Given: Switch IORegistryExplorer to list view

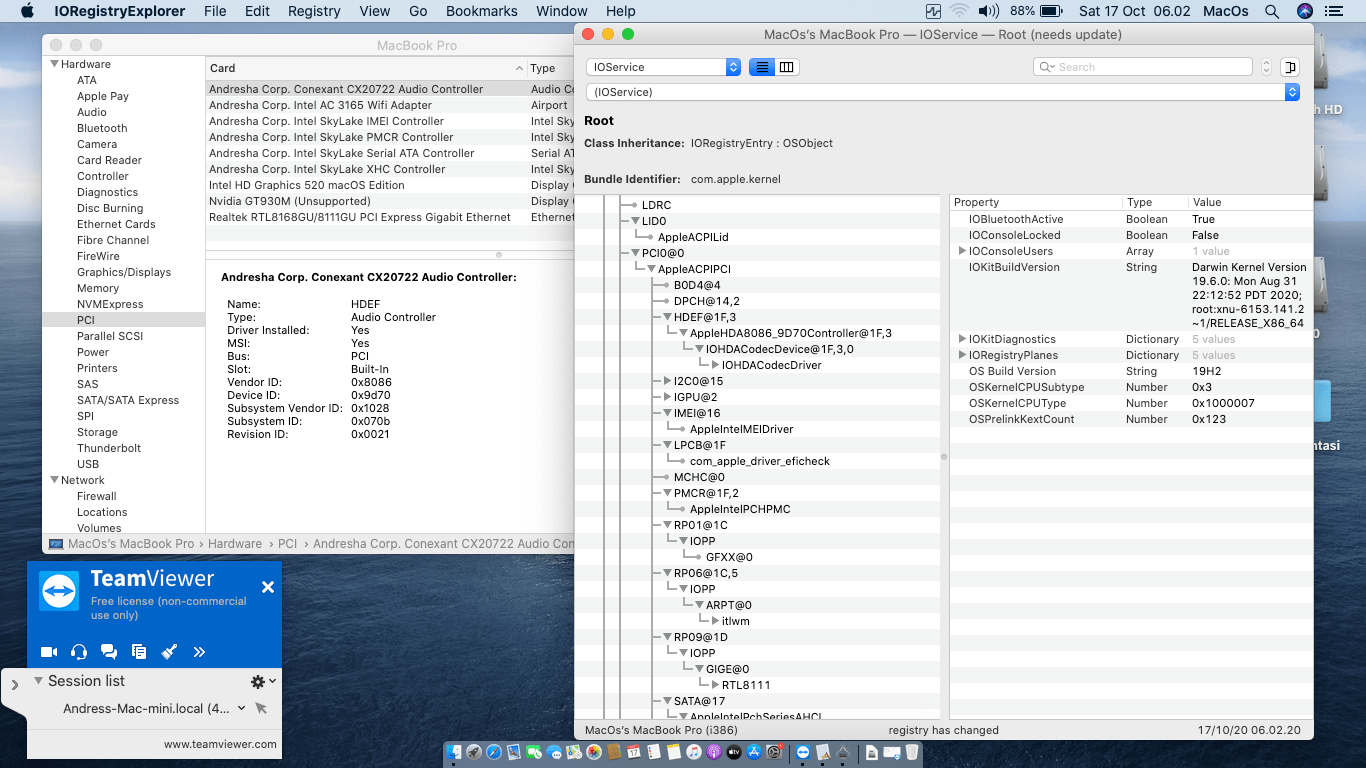Looking at the screenshot, I should pos(762,67).
